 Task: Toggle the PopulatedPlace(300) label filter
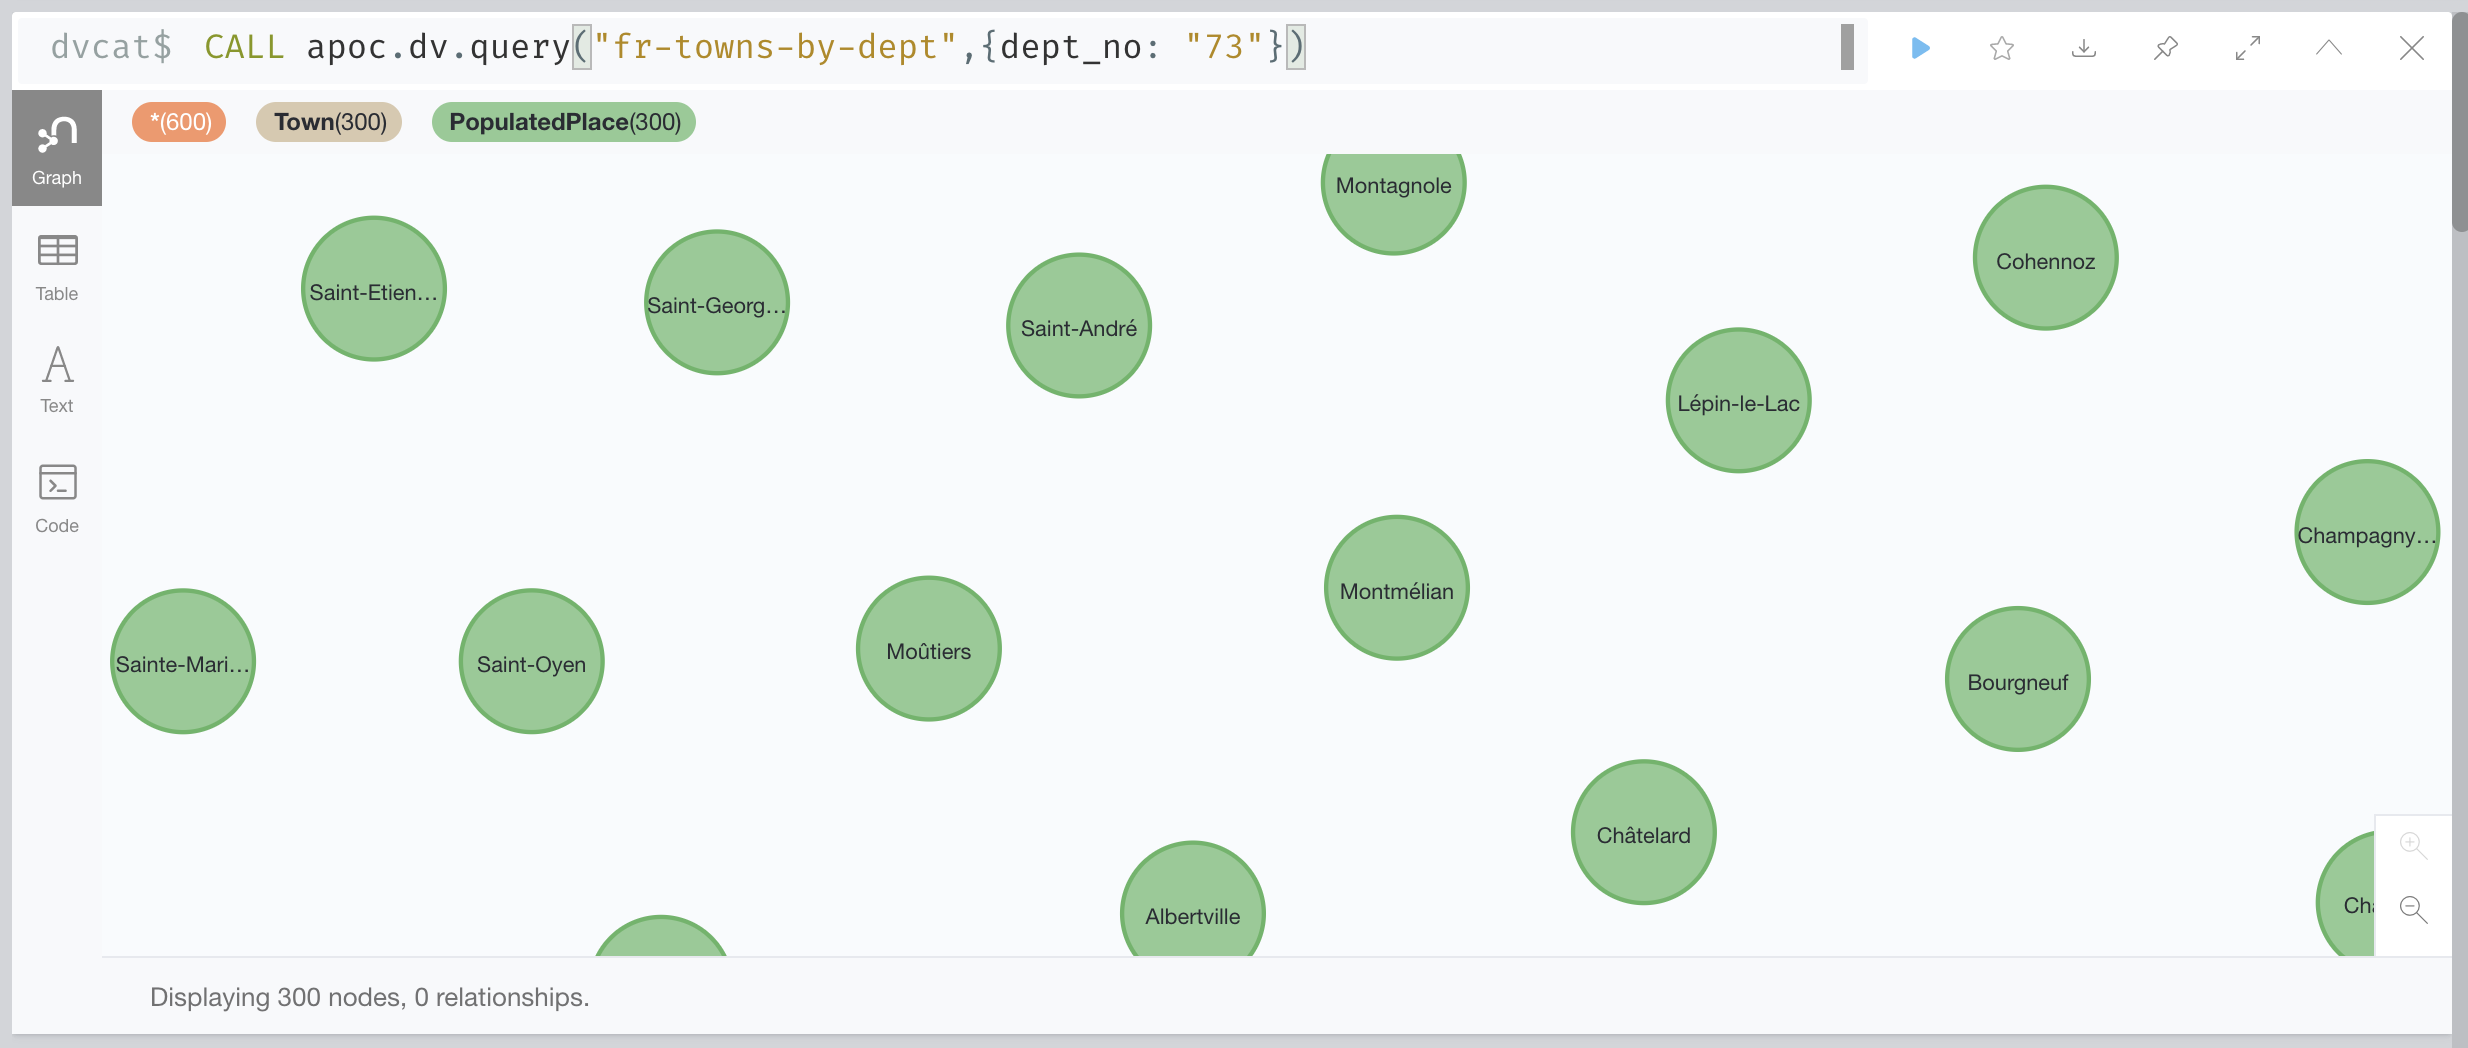(x=562, y=121)
